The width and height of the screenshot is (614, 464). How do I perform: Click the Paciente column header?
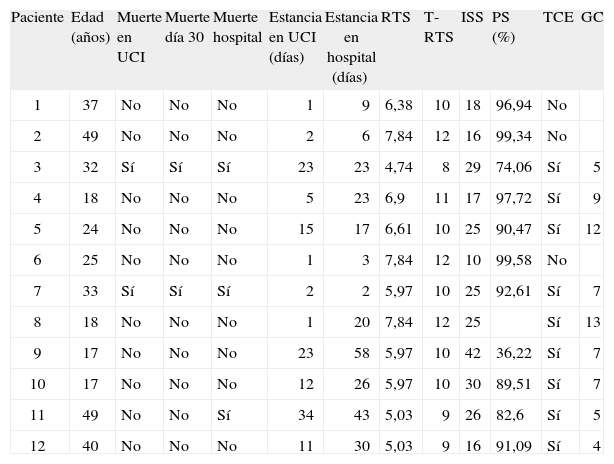(x=37, y=19)
